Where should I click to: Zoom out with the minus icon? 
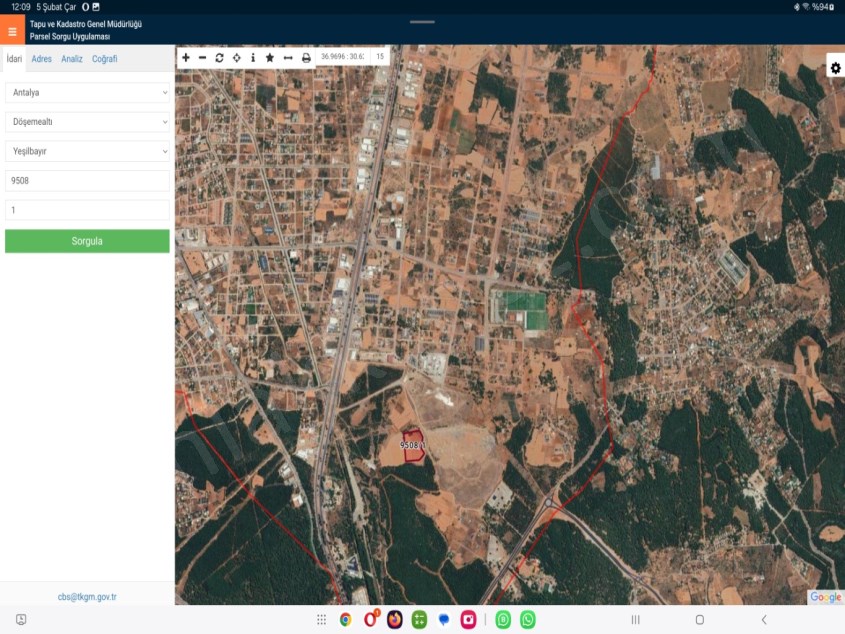203,58
